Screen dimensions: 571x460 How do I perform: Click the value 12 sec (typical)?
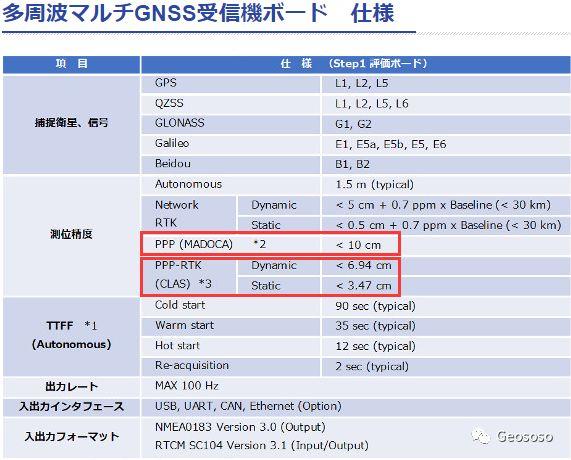375,346
